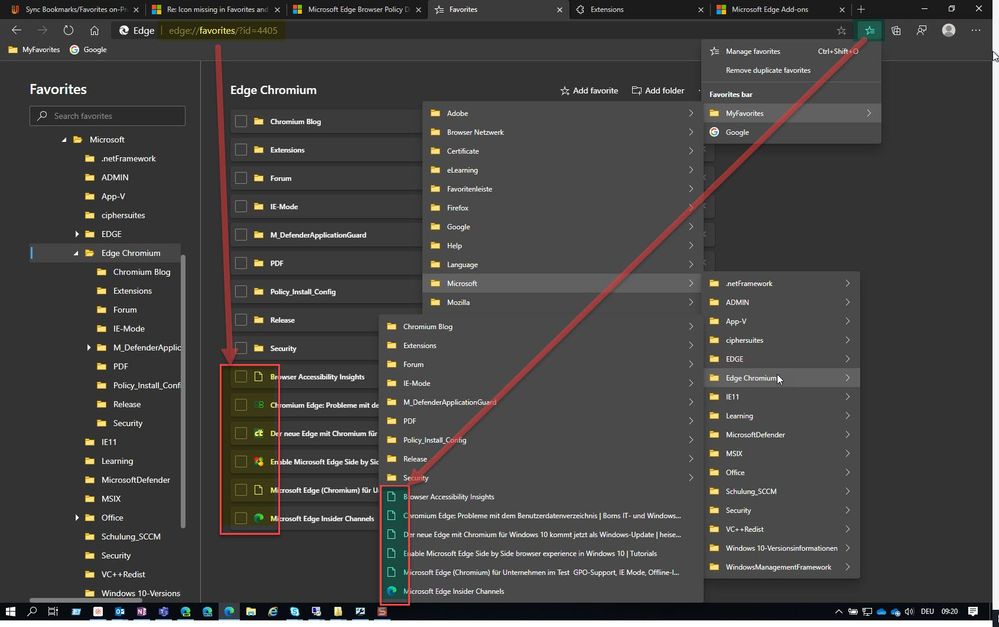The image size is (999, 627).
Task: Open Browser Accessibility Insights menu link
Action: point(542,496)
